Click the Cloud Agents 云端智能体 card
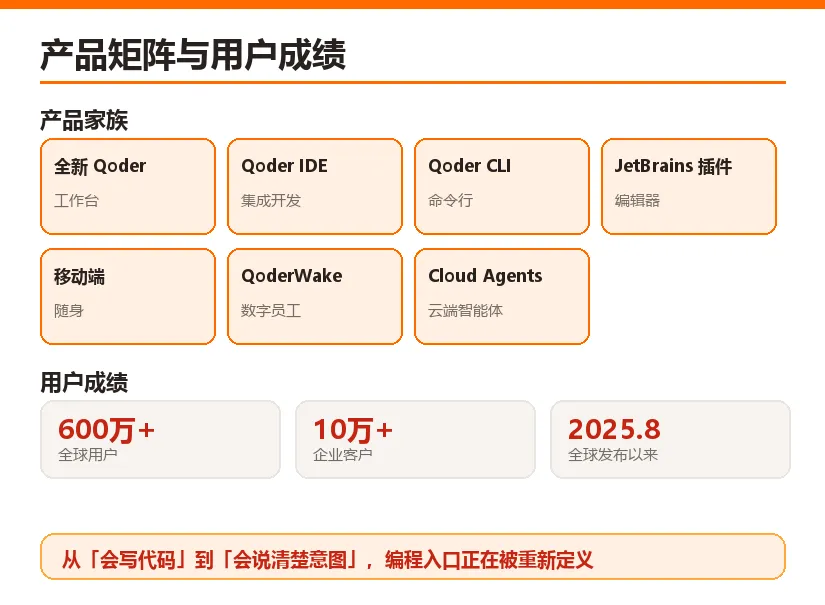 (502, 297)
